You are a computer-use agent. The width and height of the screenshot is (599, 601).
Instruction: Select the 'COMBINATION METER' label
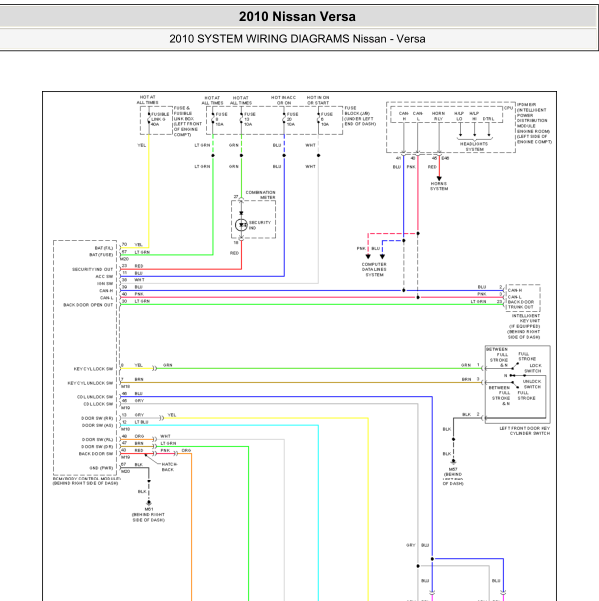click(261, 195)
